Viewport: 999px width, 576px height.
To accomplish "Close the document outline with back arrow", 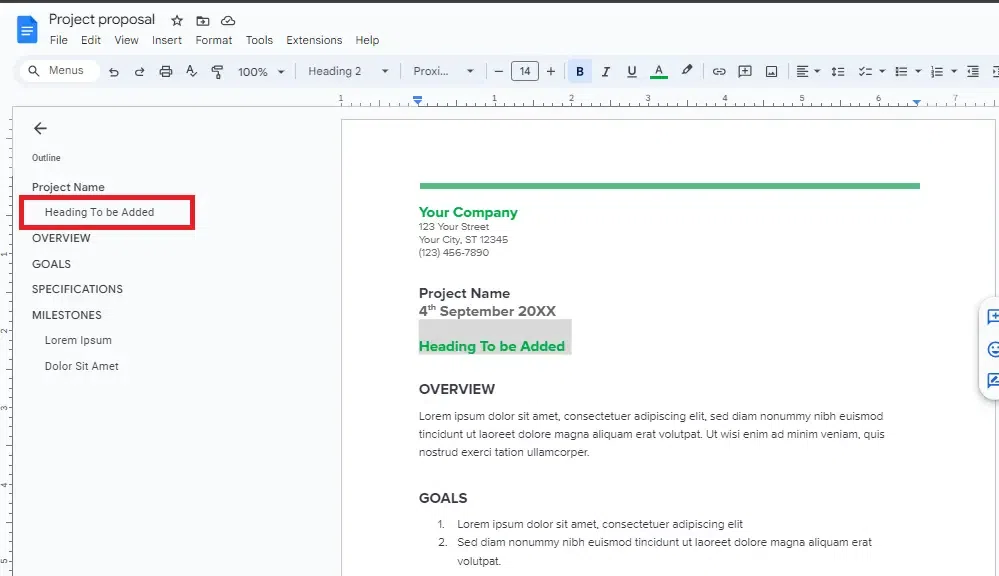I will [40, 129].
